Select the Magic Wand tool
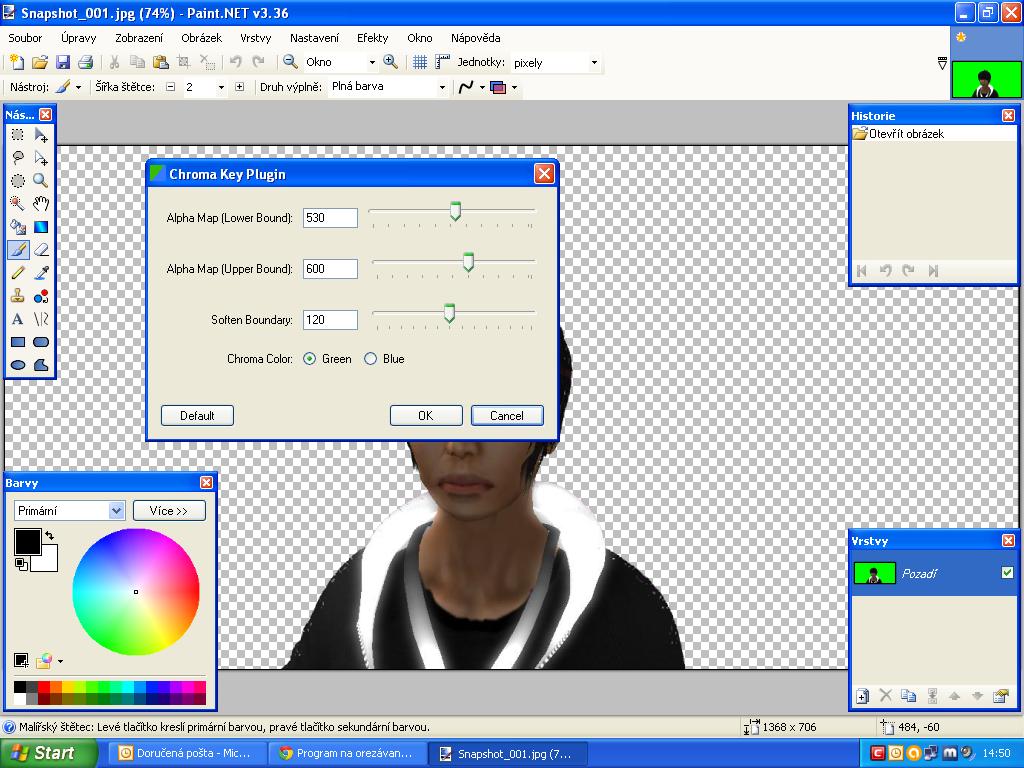Viewport: 1024px width, 768px height. coord(18,203)
